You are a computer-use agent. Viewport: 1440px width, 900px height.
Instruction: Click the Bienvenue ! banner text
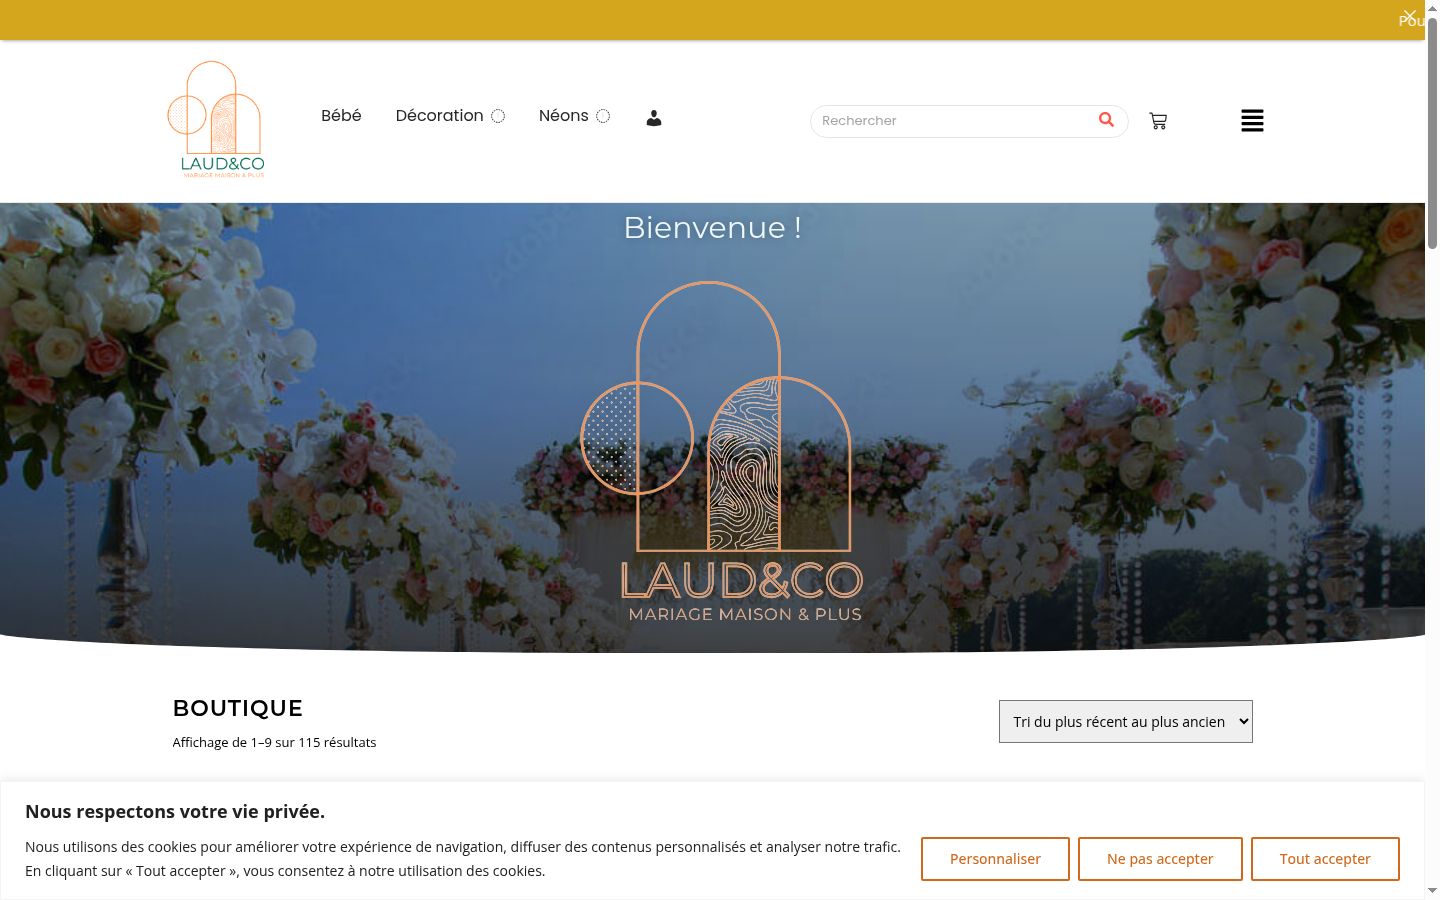click(713, 228)
